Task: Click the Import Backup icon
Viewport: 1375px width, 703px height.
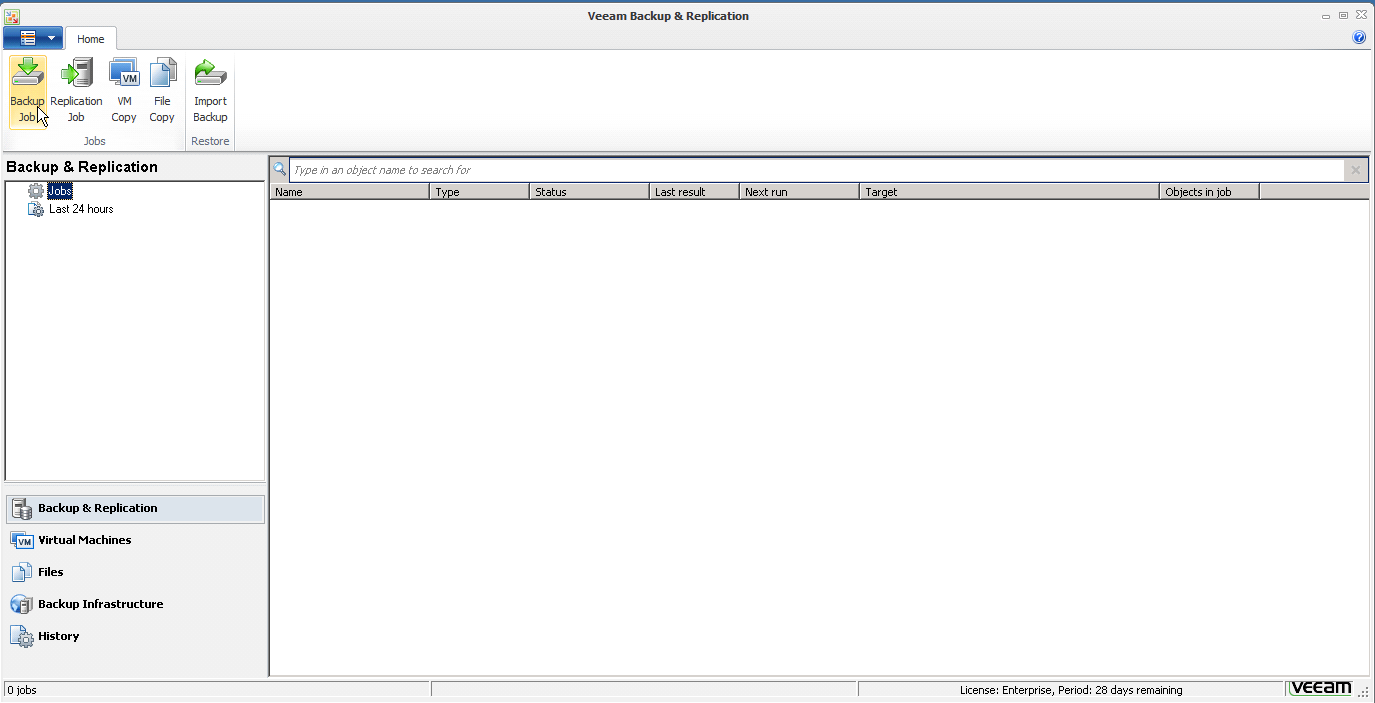Action: pos(210,90)
